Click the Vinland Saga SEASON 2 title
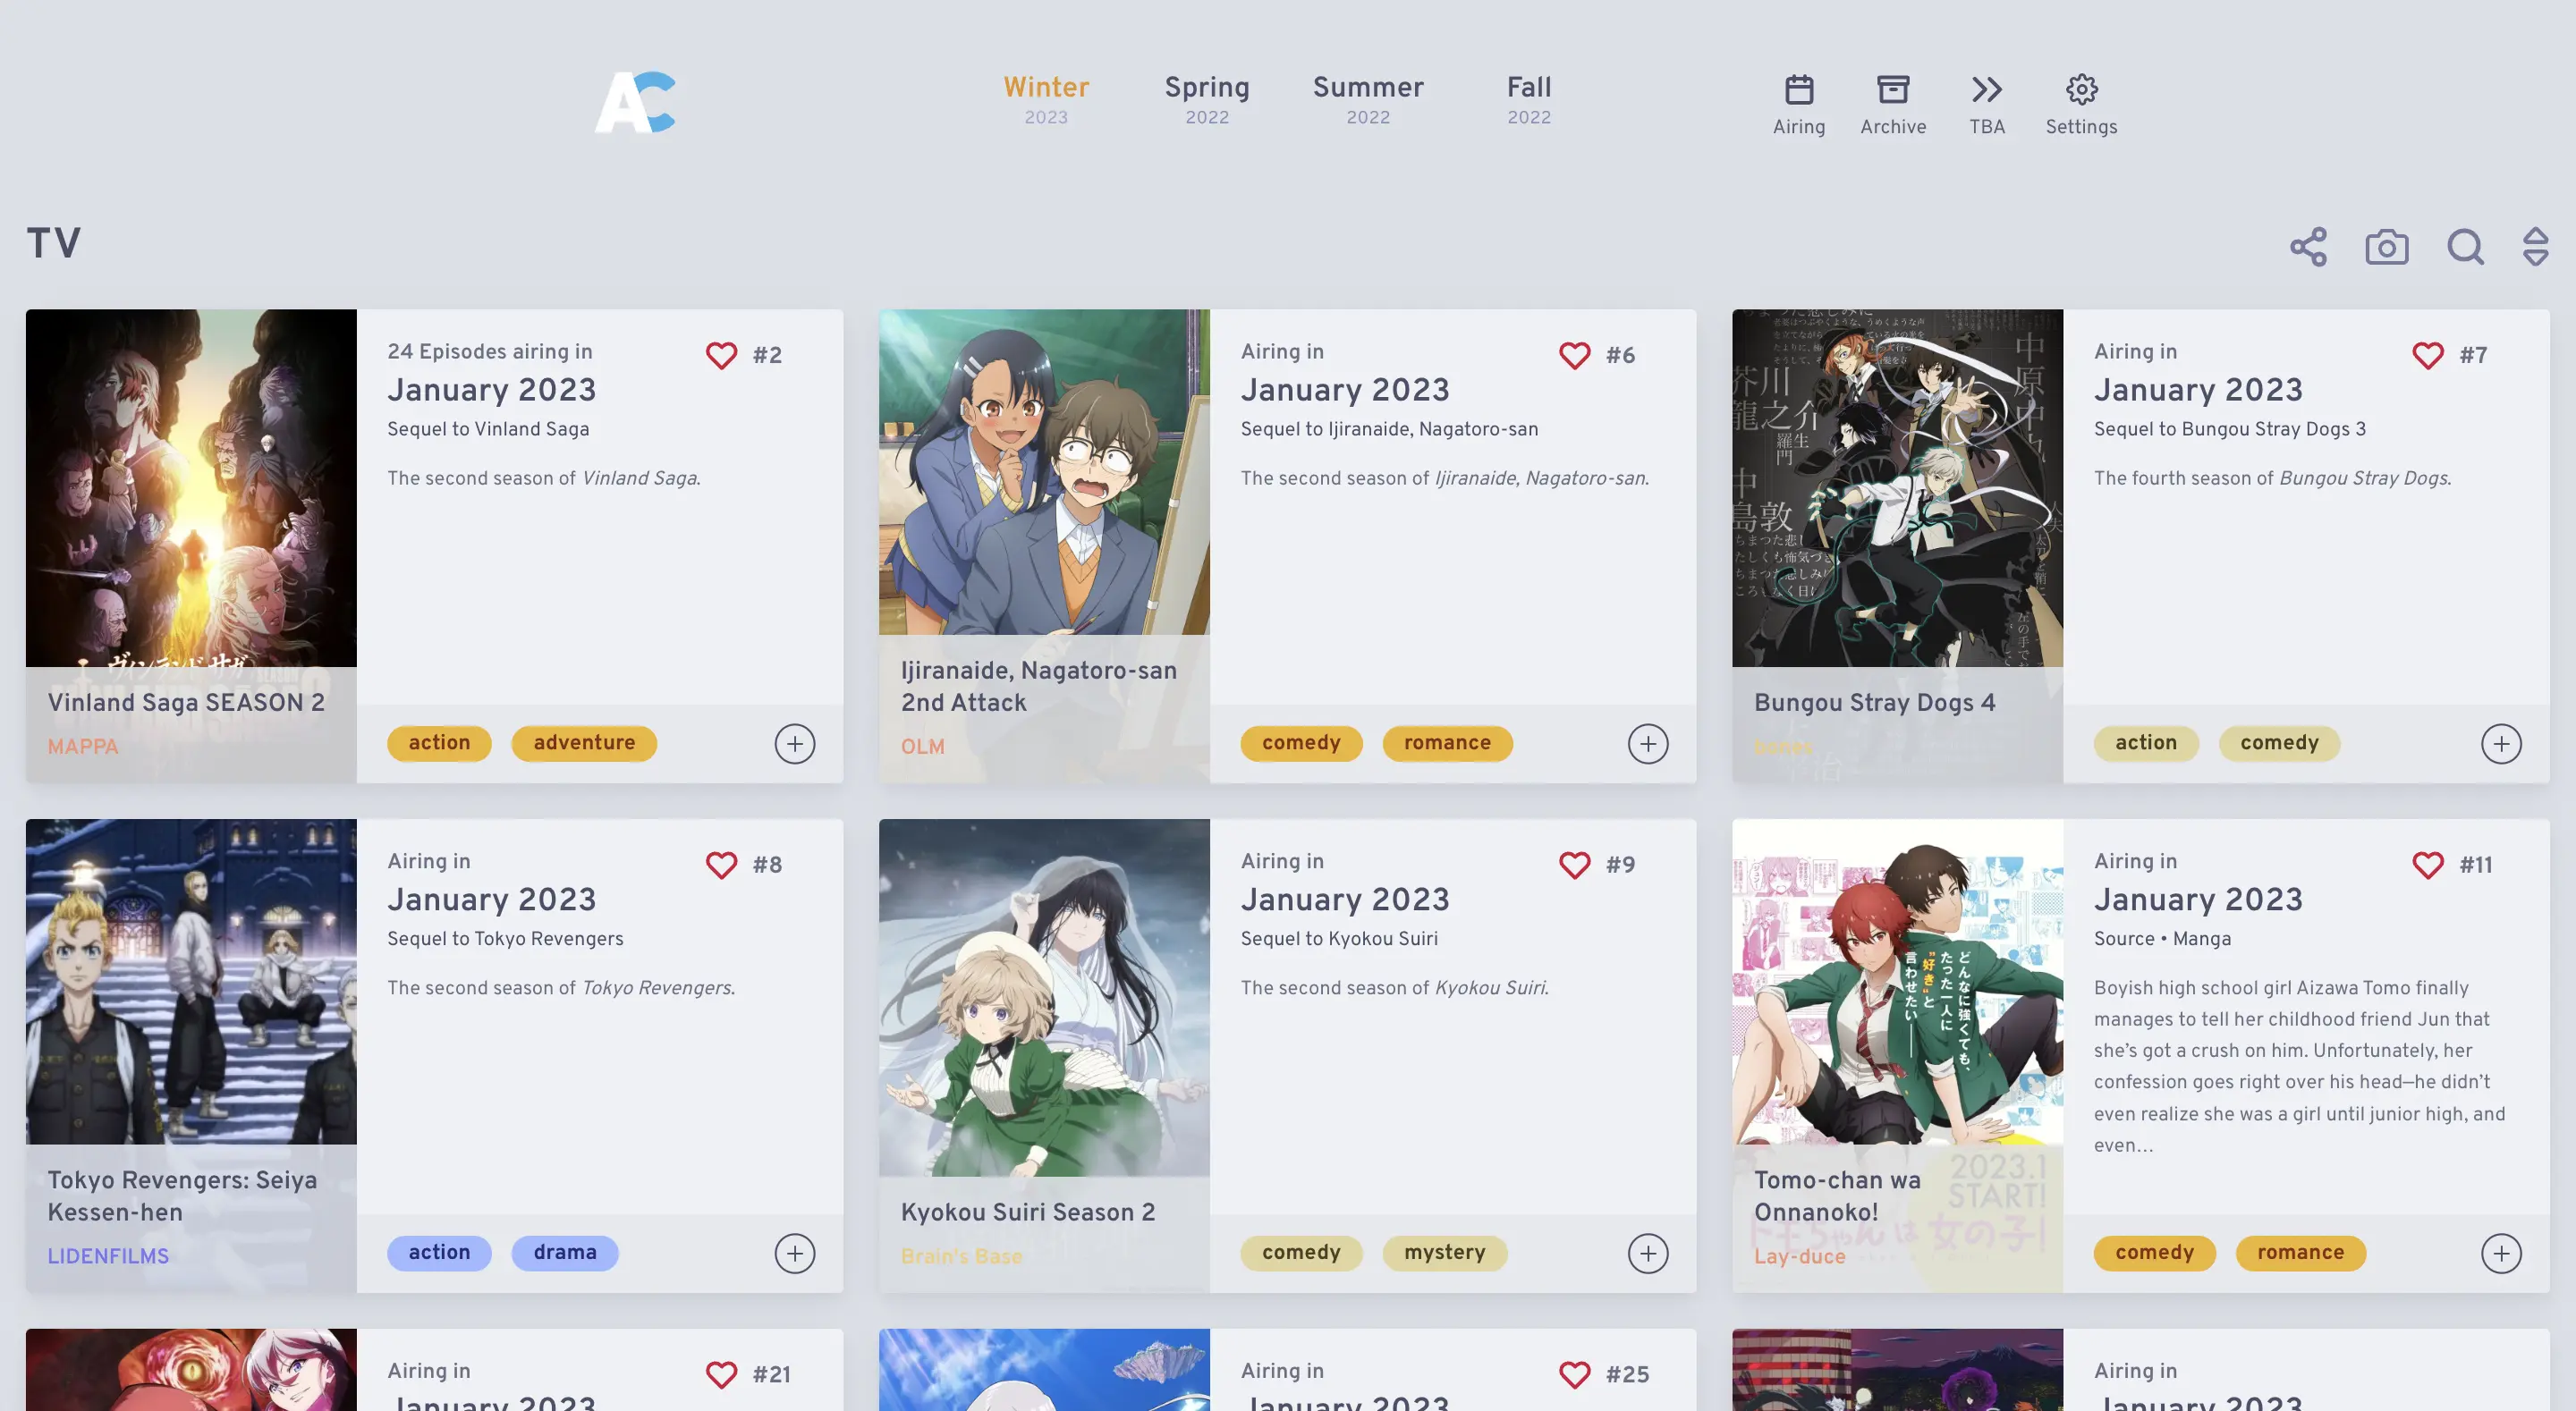This screenshot has height=1411, width=2576. 186,703
